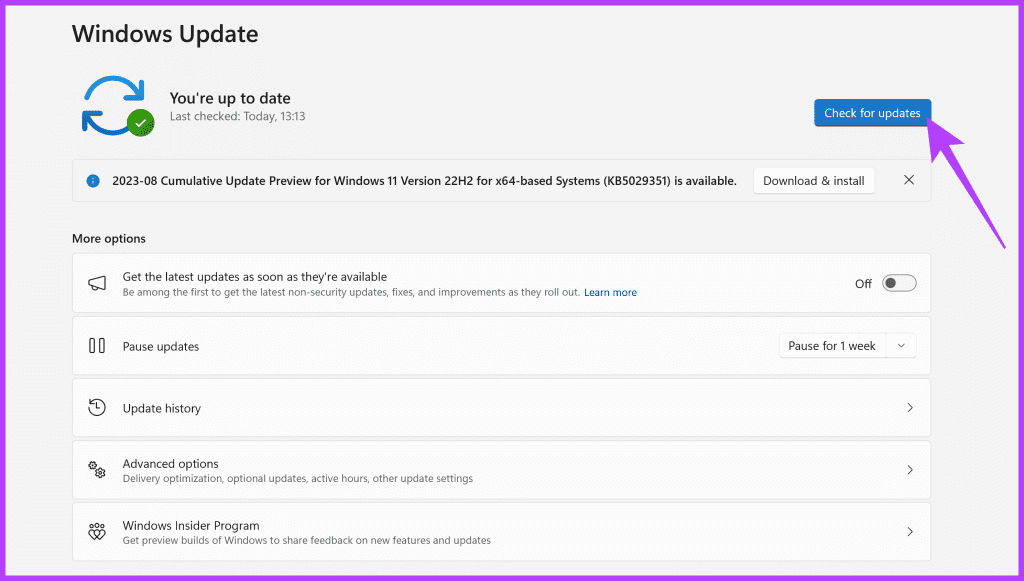
Task: Click the Check for updates button
Action: pyautogui.click(x=872, y=113)
